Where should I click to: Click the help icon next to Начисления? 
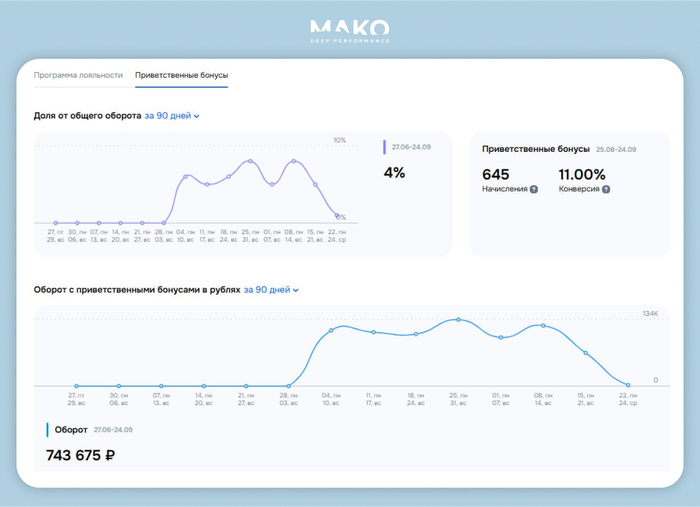click(x=534, y=189)
